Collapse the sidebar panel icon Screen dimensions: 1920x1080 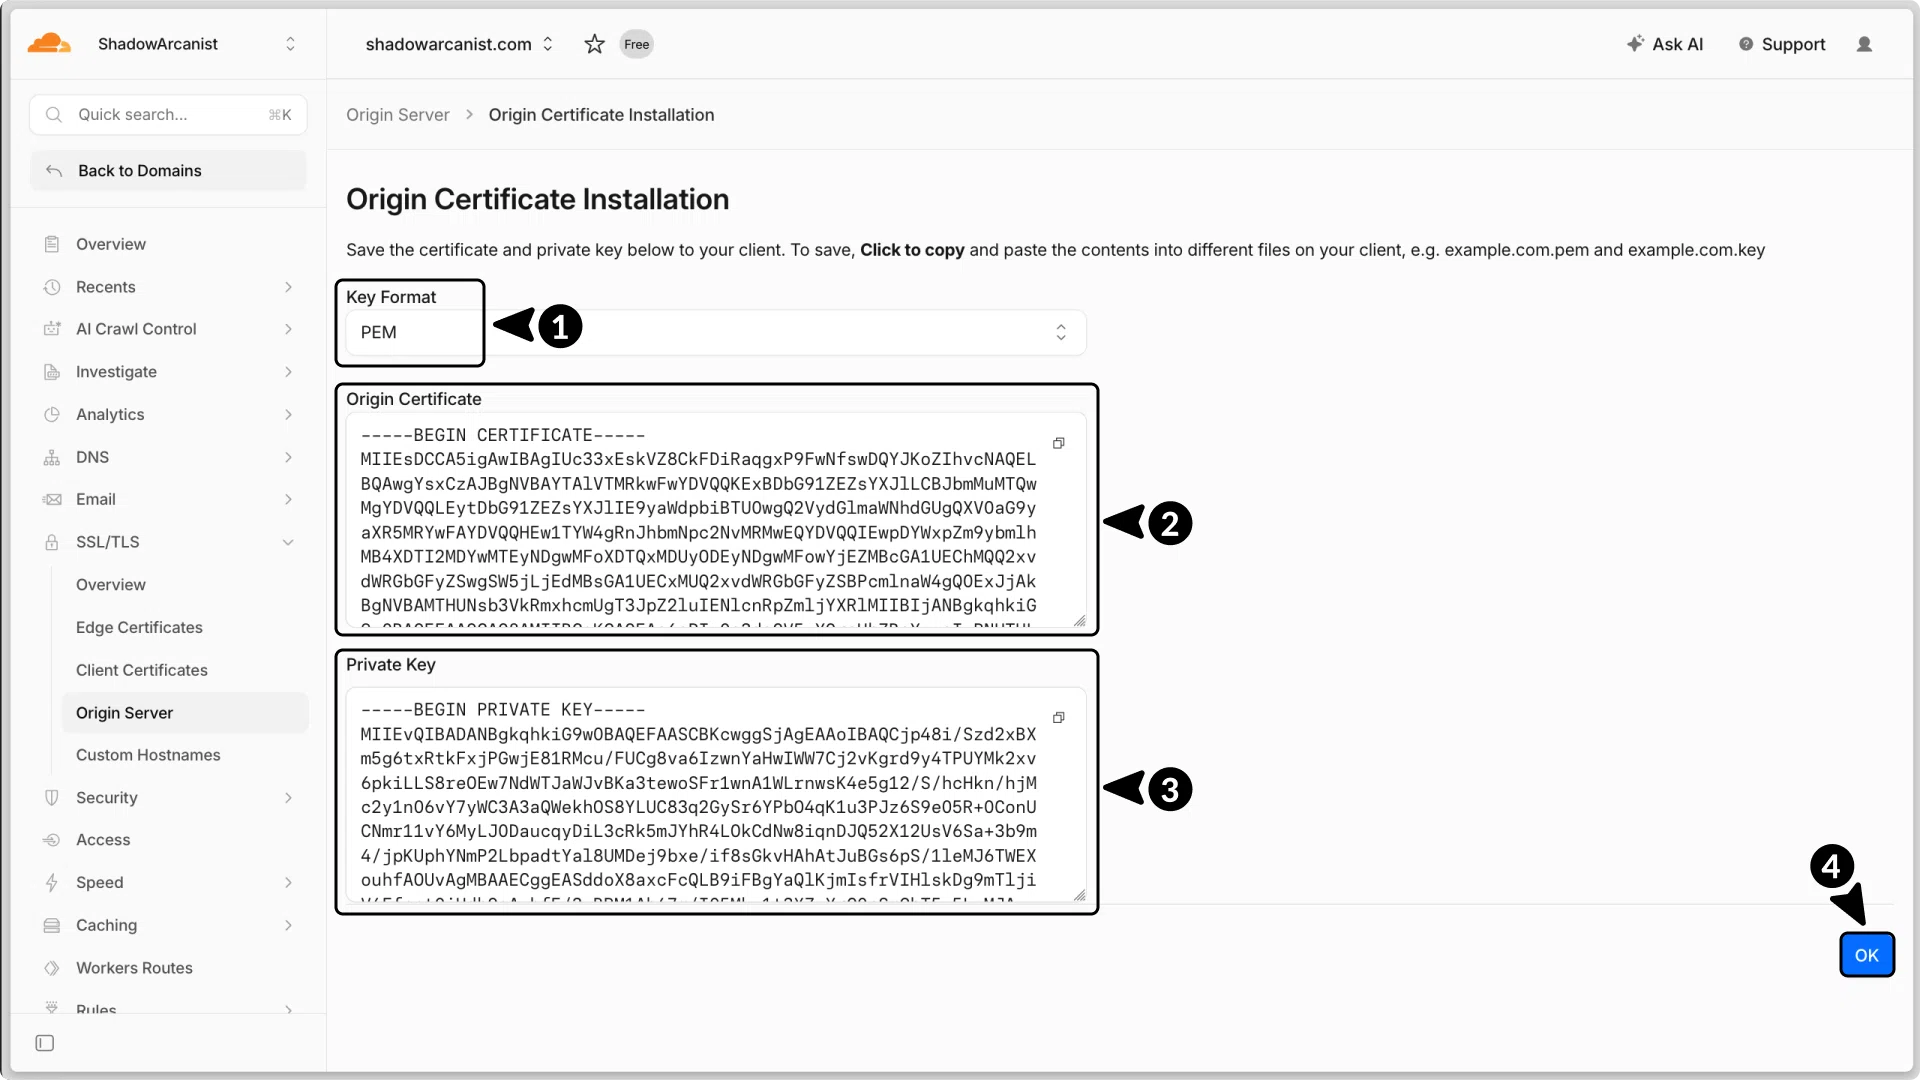coord(45,1043)
